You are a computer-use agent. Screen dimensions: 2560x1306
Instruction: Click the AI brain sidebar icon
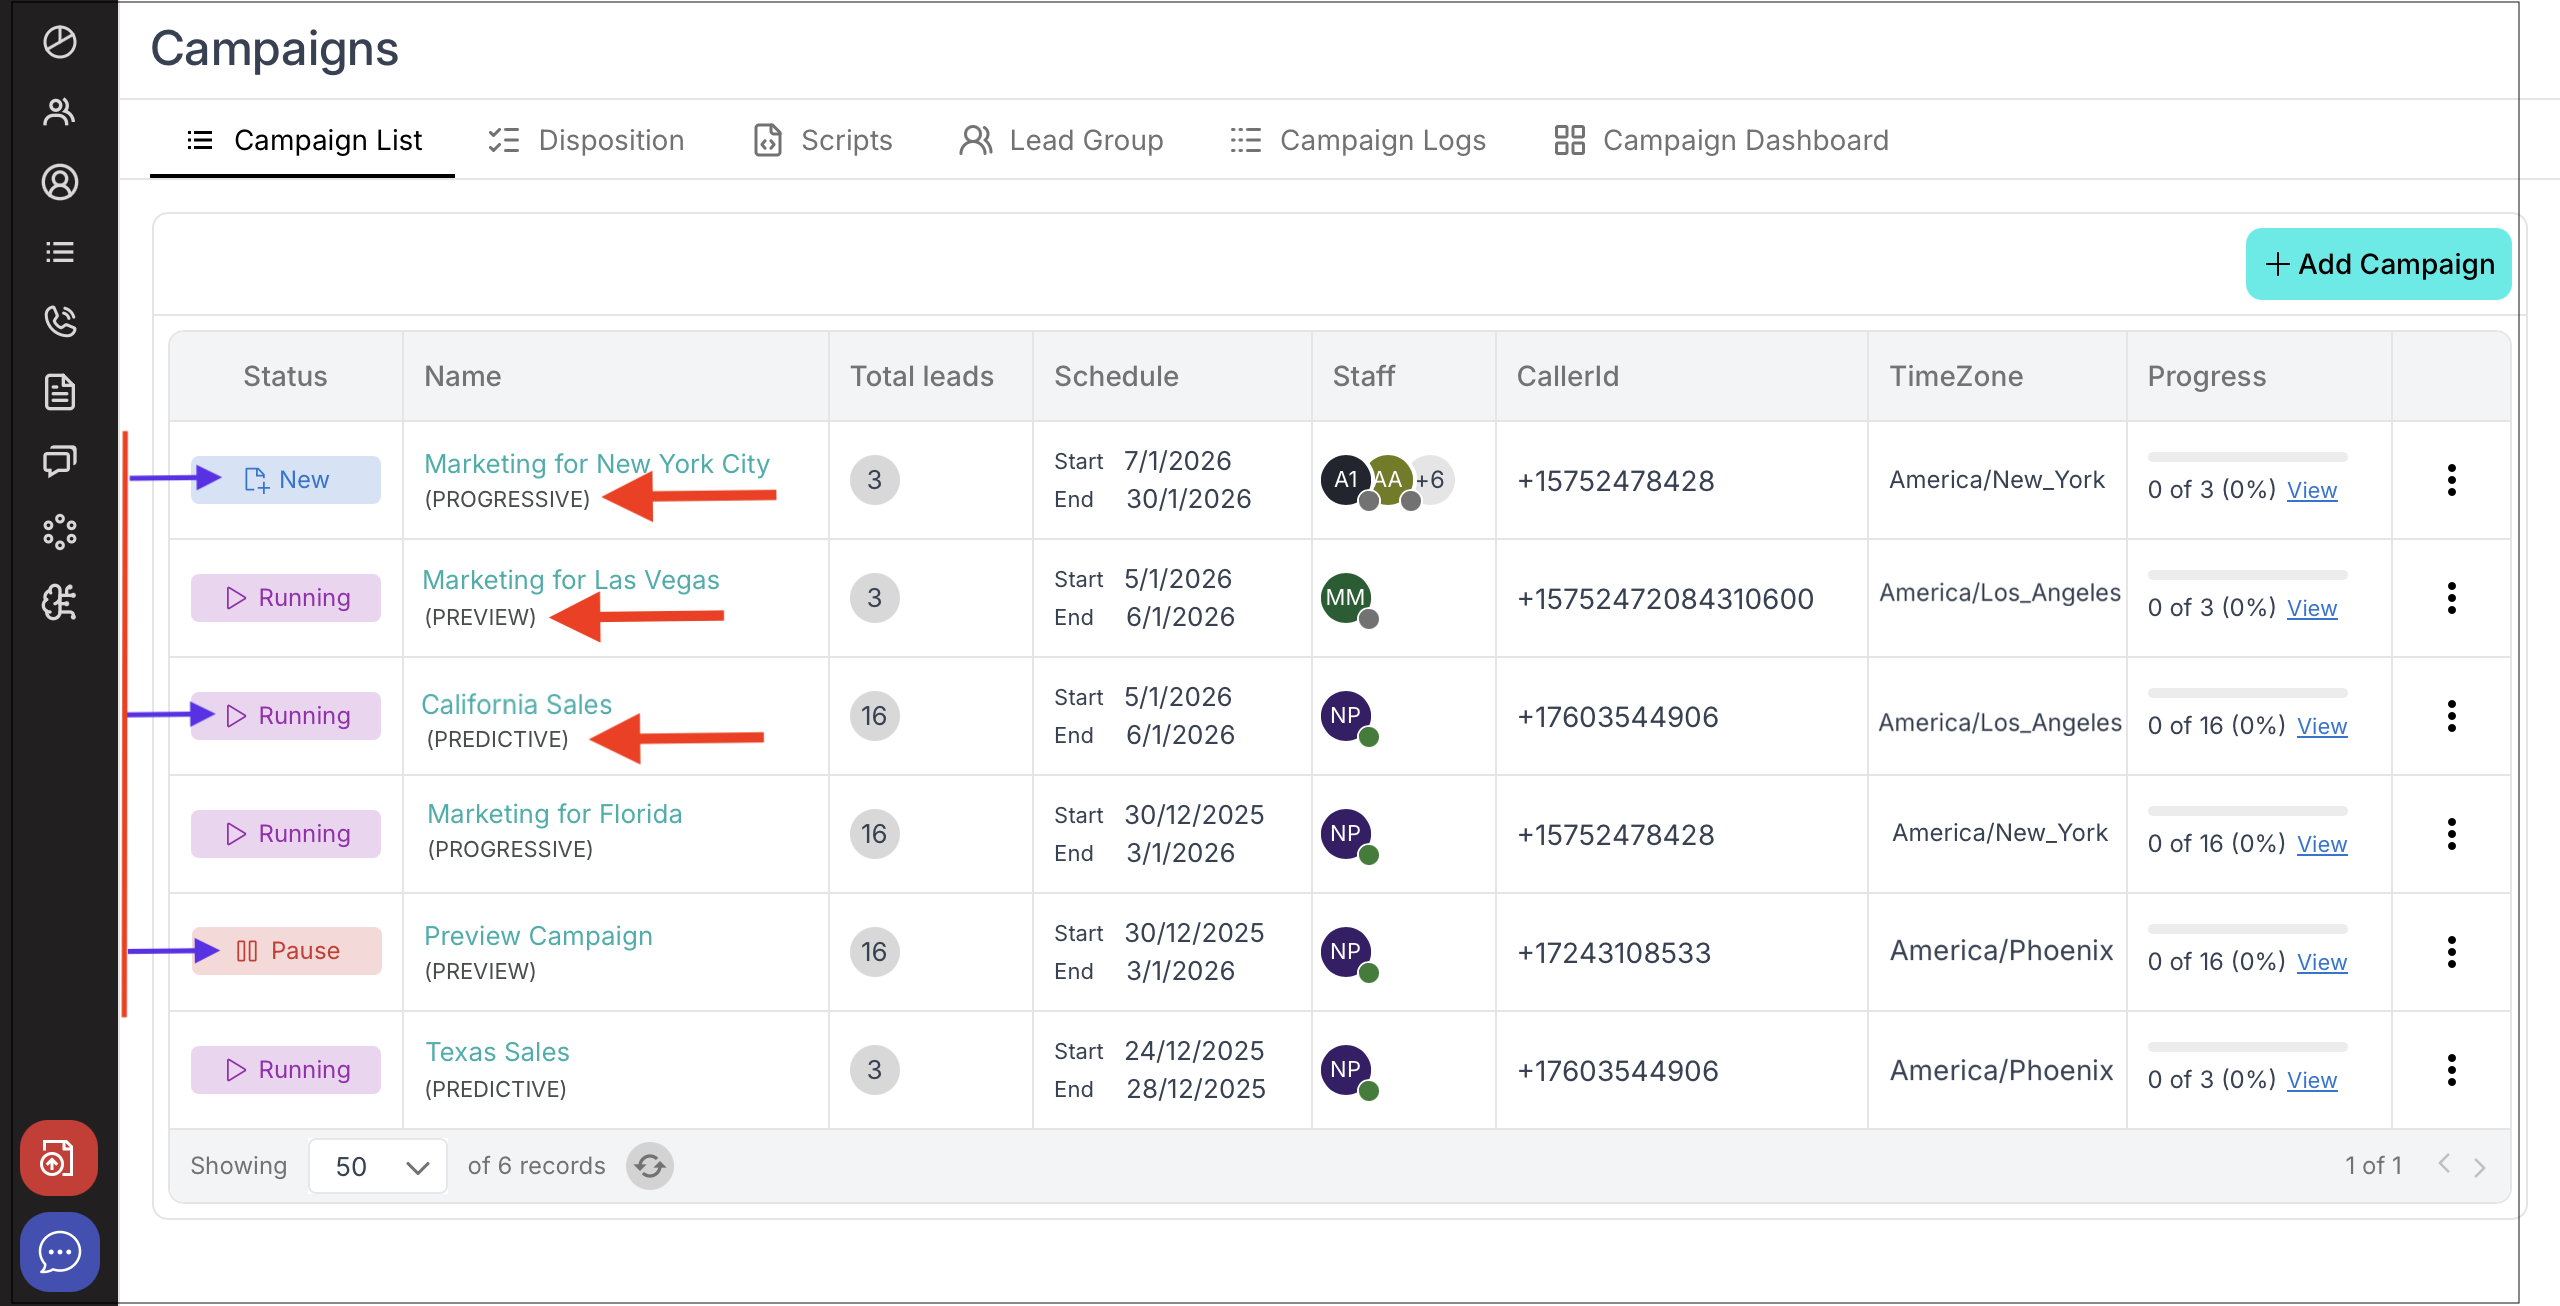[x=59, y=602]
